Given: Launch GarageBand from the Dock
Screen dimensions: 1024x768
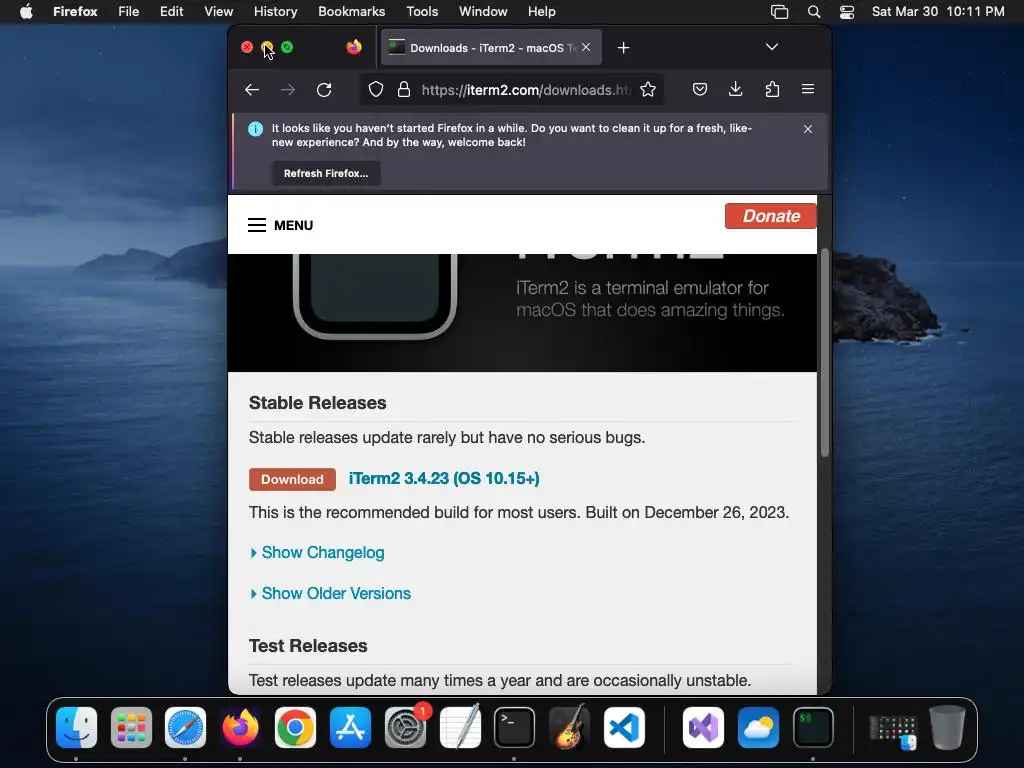Looking at the screenshot, I should (x=569, y=728).
